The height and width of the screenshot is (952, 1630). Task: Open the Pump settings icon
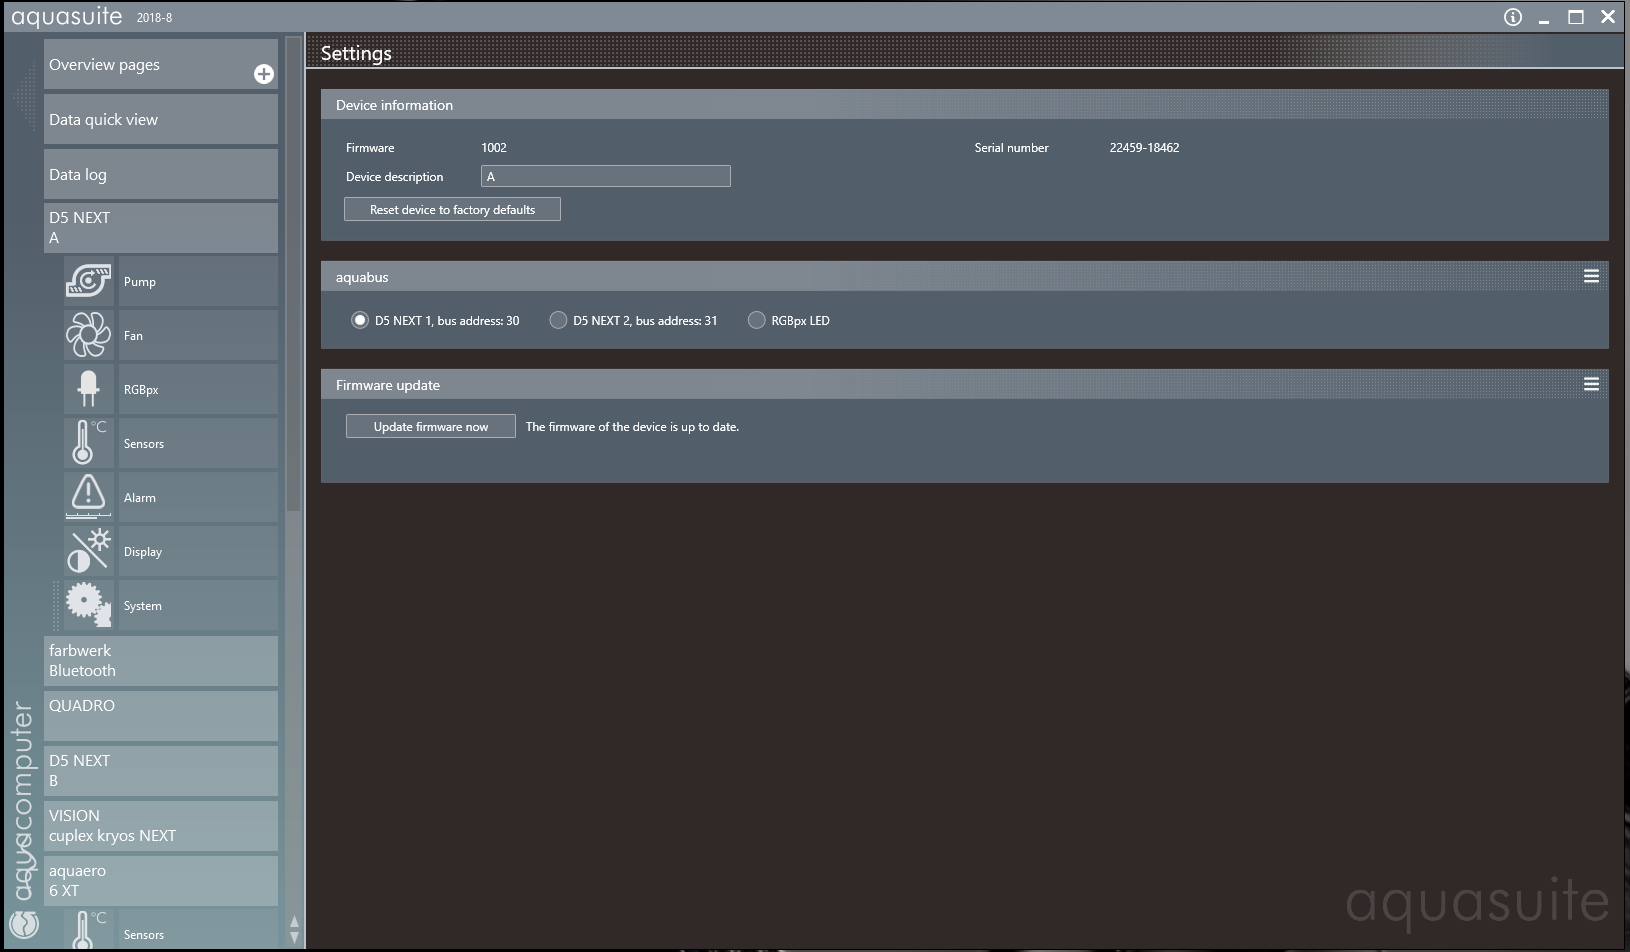[88, 281]
